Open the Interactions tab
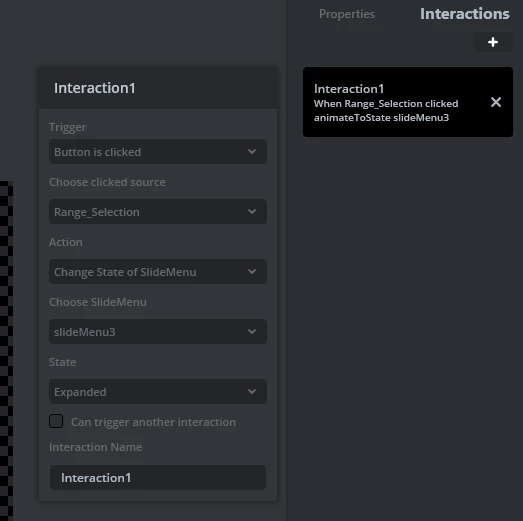 coord(464,14)
